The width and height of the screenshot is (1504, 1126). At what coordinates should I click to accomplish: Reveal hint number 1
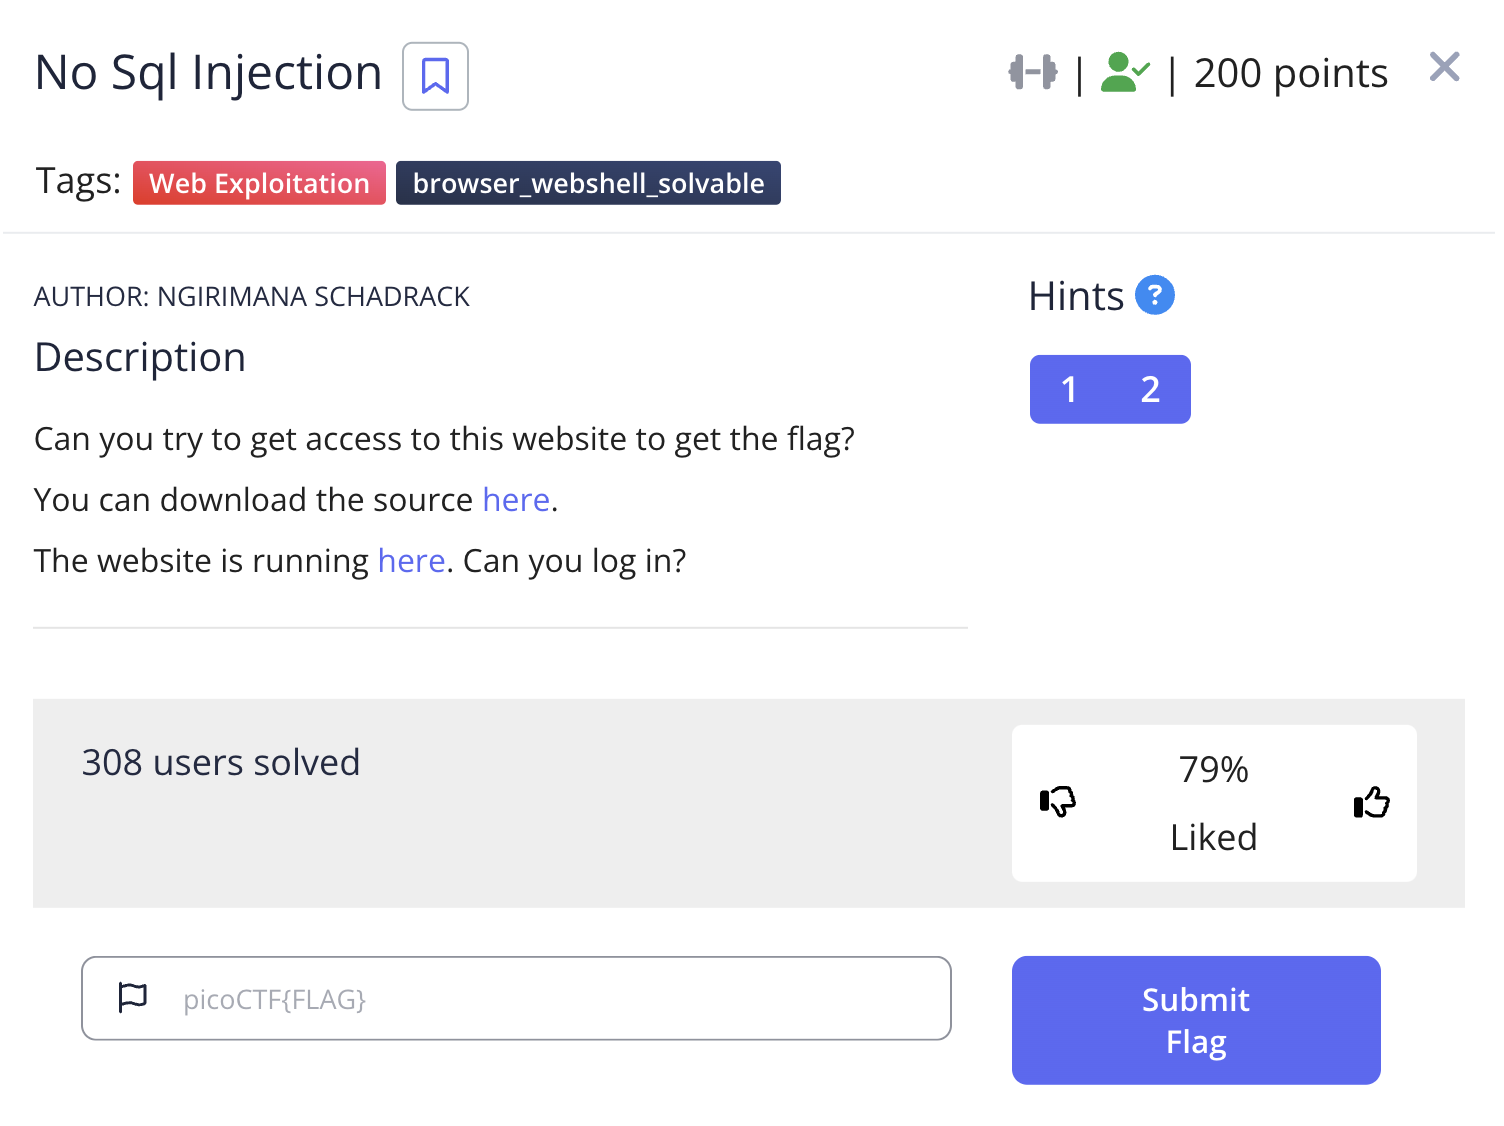pyautogui.click(x=1069, y=389)
